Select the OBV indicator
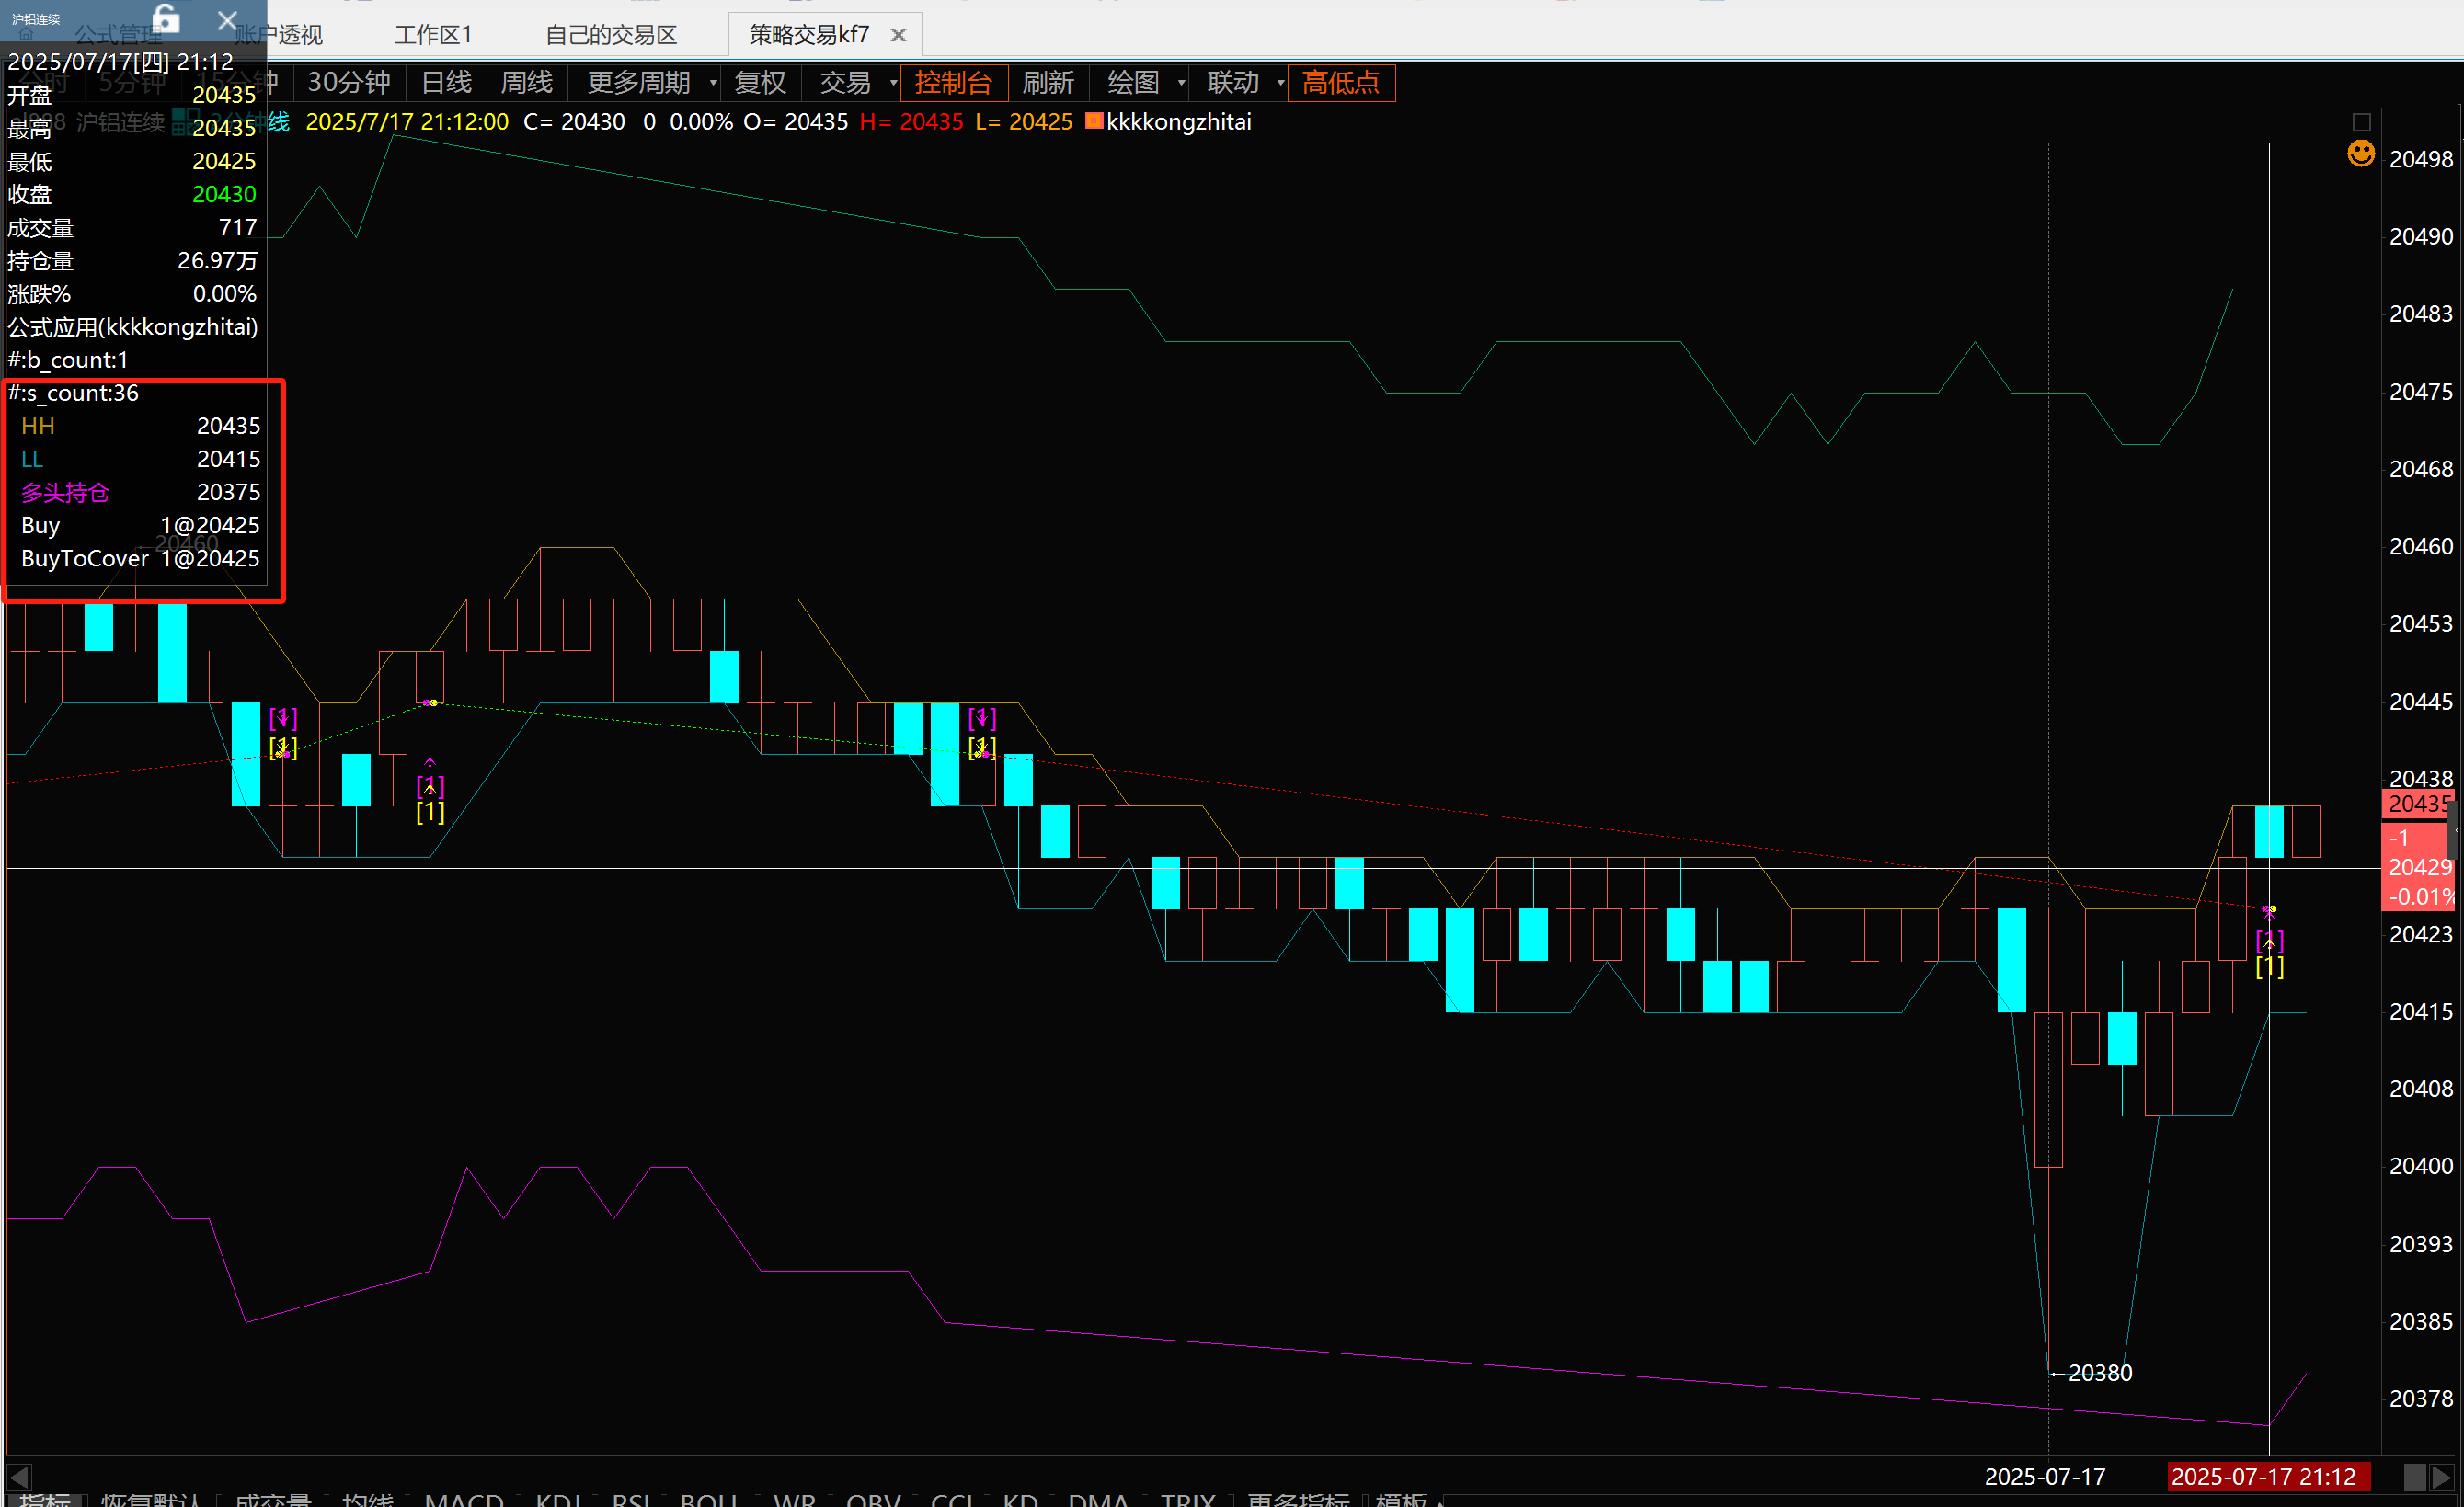The image size is (2464, 1507). click(x=873, y=1499)
